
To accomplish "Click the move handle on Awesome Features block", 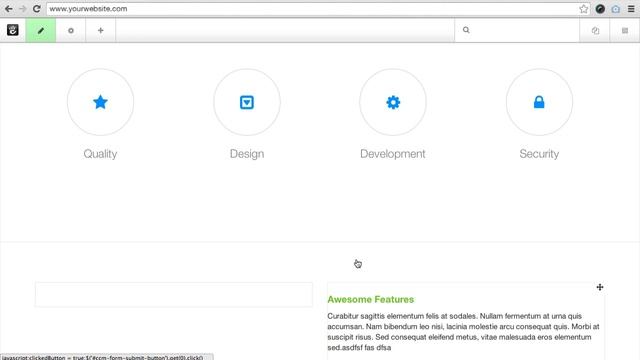I will tap(600, 287).
